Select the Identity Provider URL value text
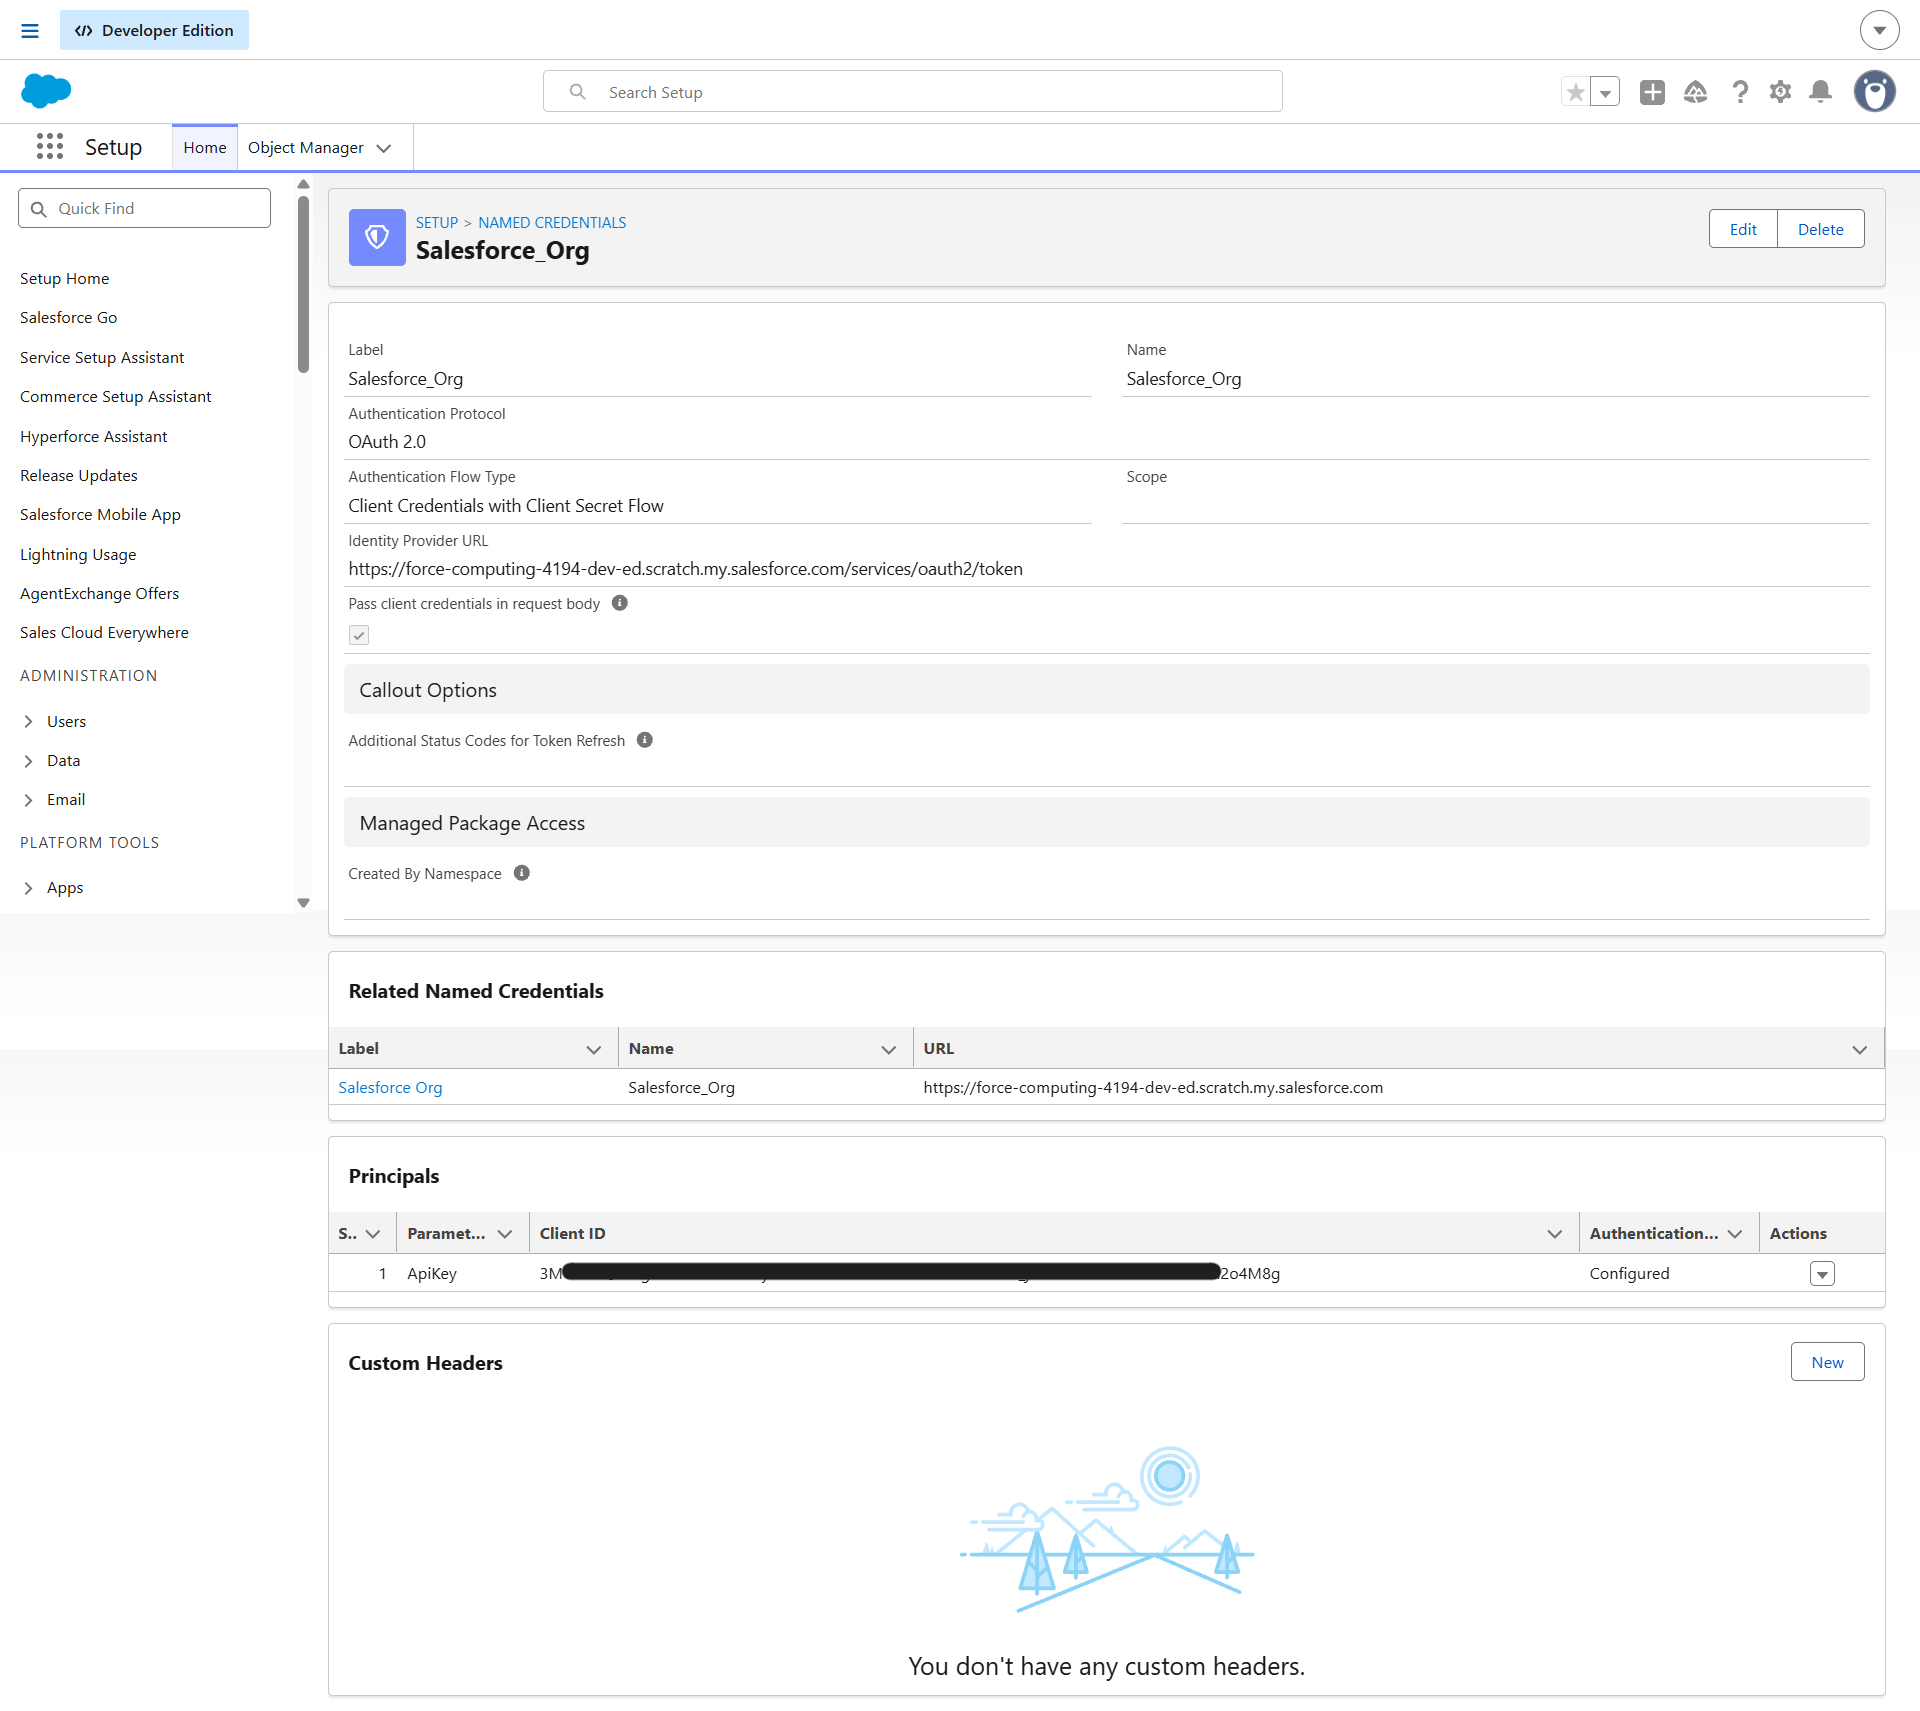Image resolution: width=1920 pixels, height=1711 pixels. coord(685,569)
